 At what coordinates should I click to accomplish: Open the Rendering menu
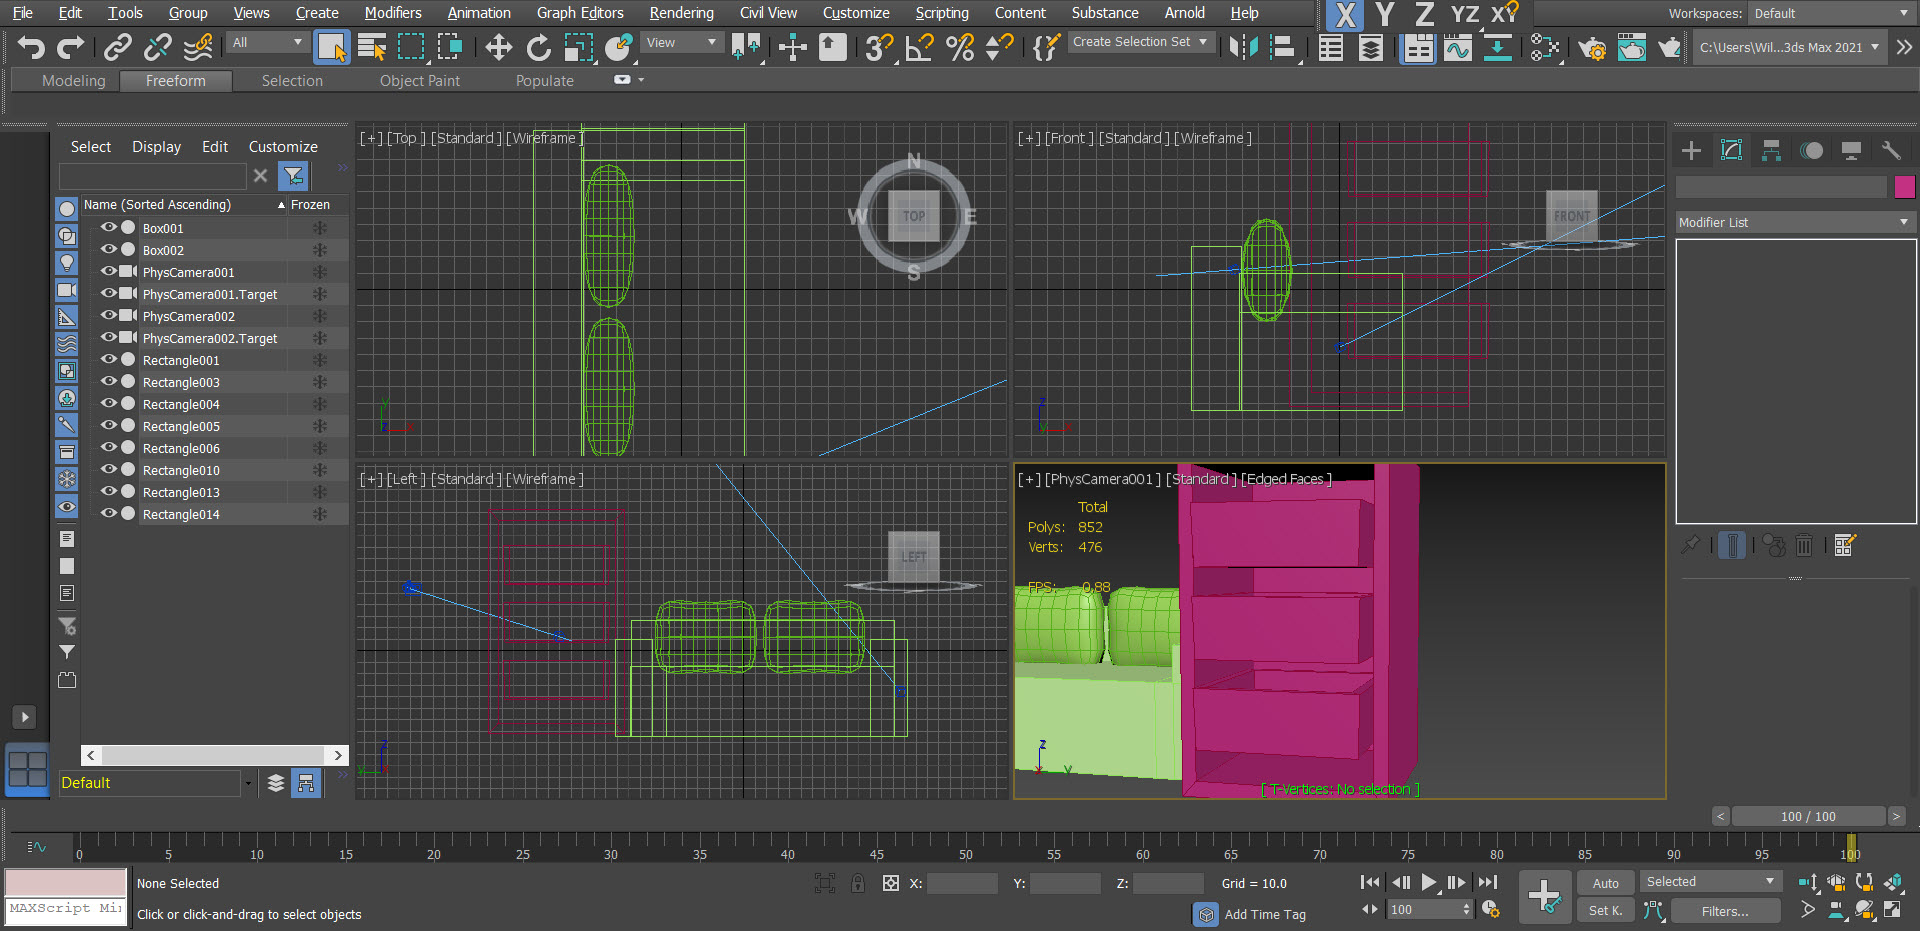(x=681, y=13)
